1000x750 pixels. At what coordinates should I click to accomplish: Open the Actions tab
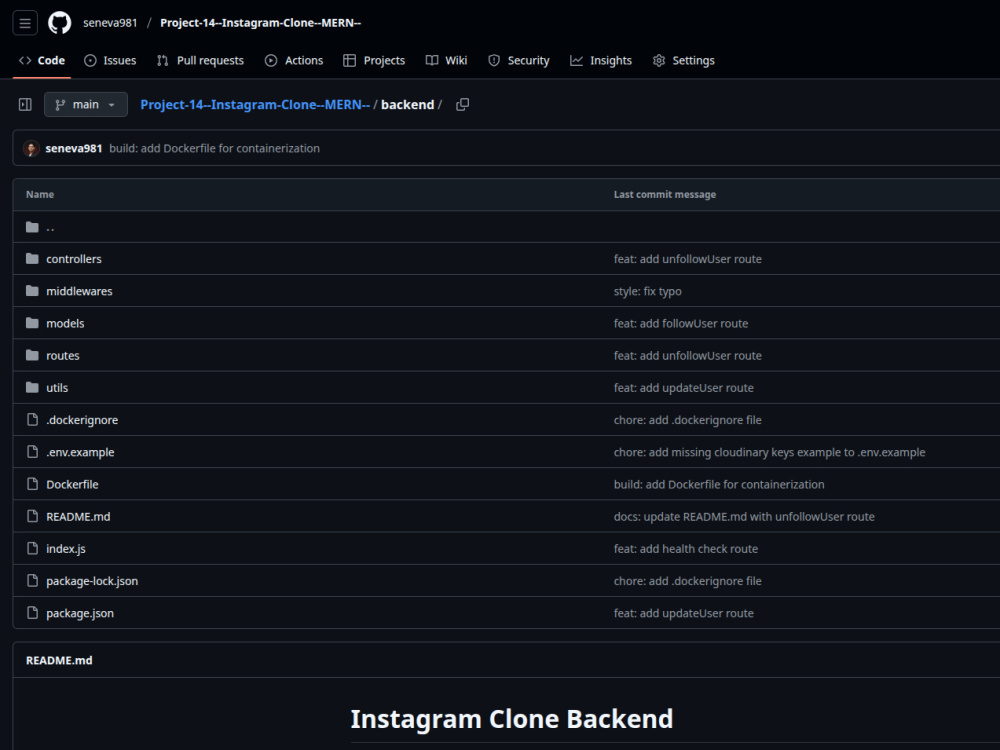(x=294, y=61)
